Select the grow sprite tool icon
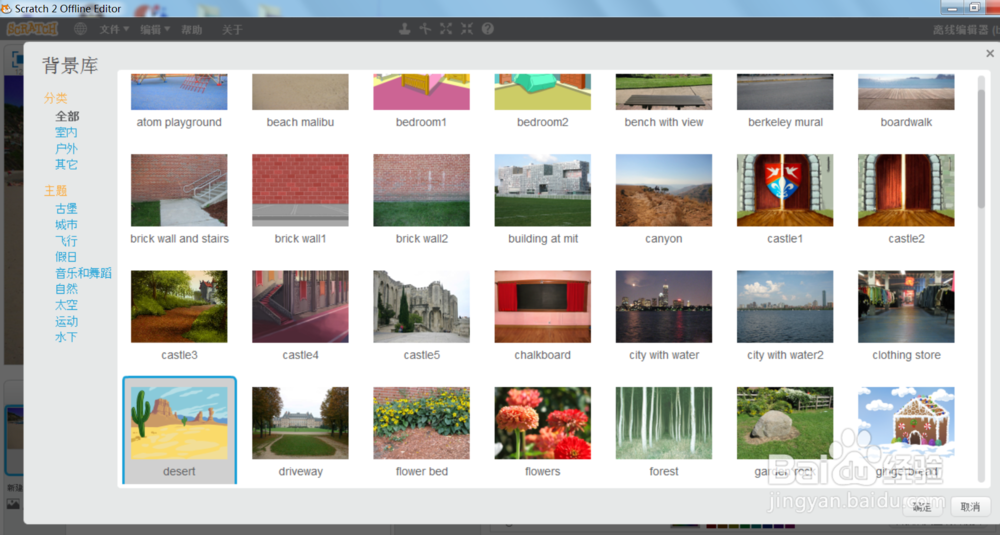 (x=446, y=29)
